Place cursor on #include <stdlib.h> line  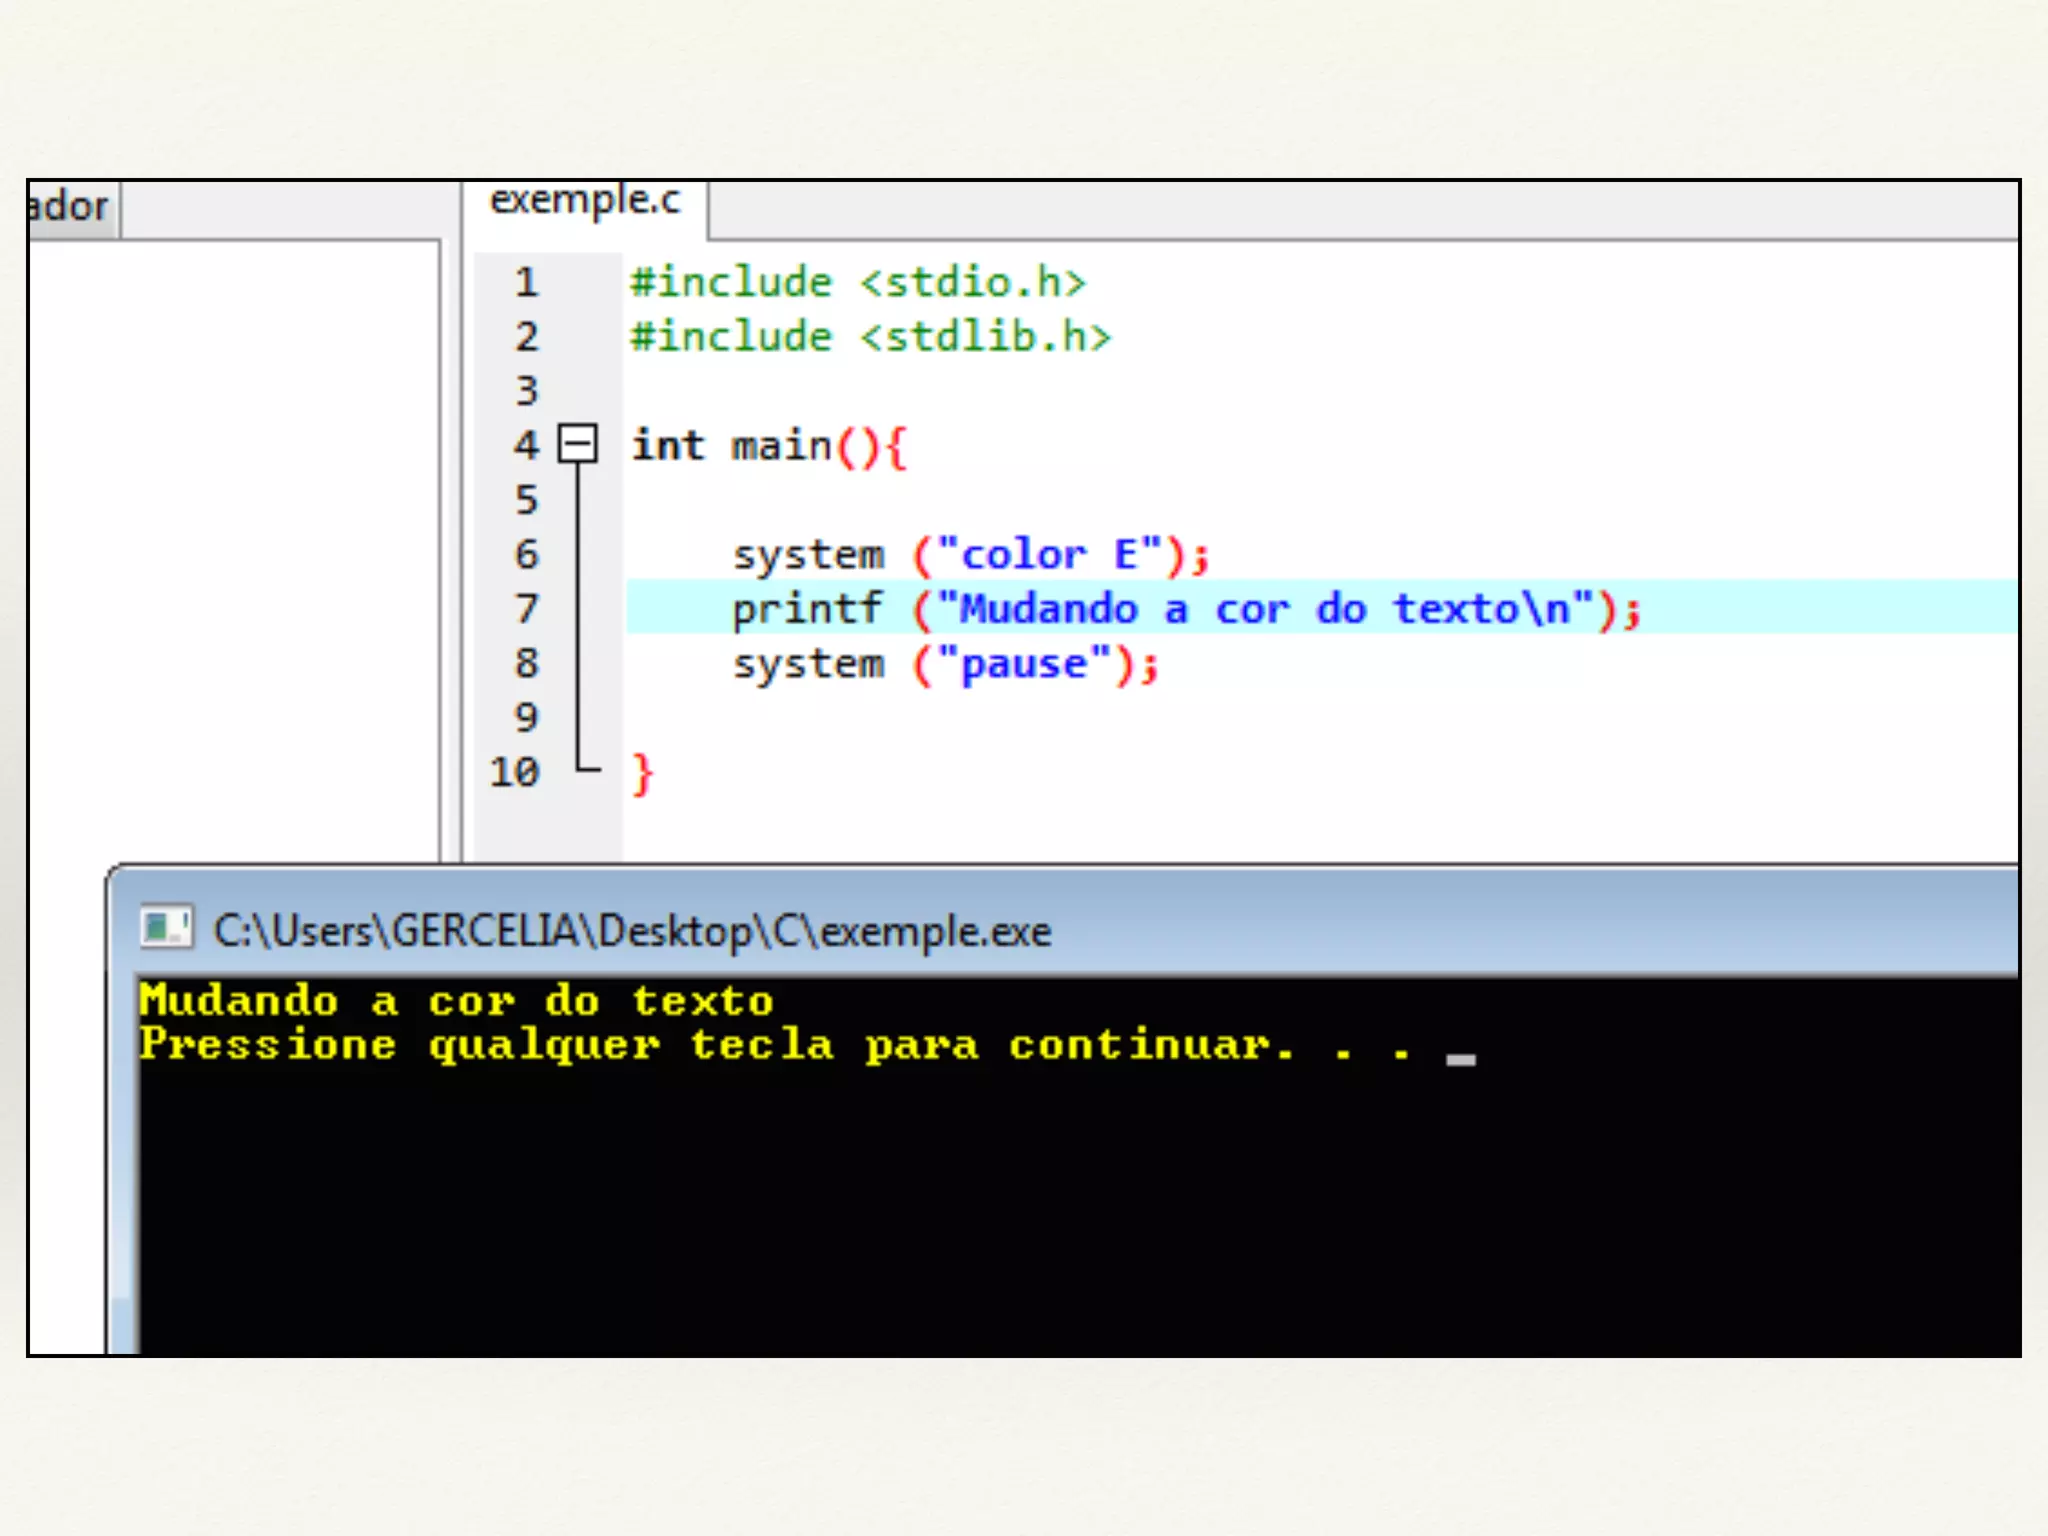click(x=870, y=337)
